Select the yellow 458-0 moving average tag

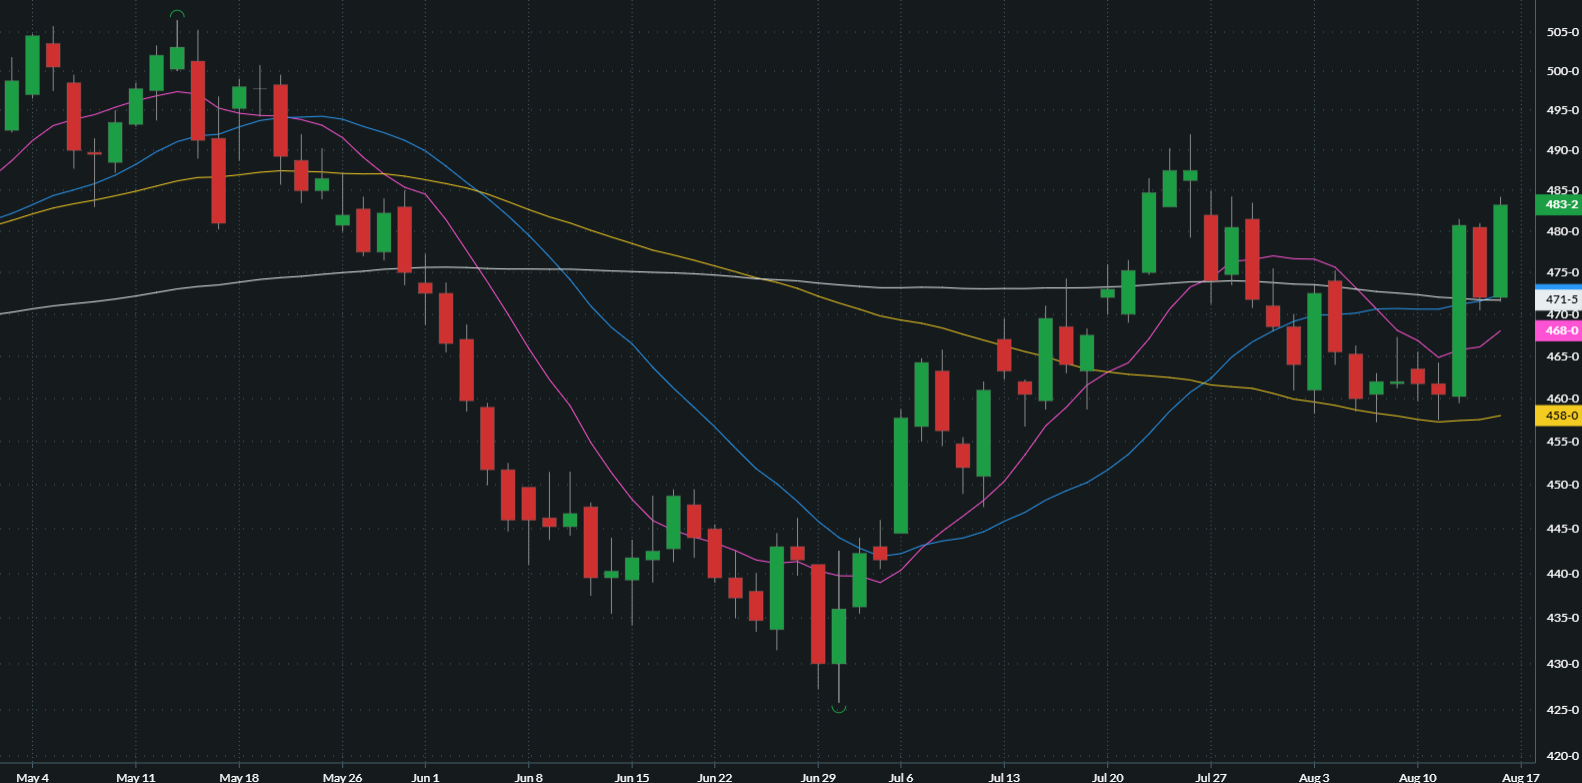pyautogui.click(x=1558, y=415)
